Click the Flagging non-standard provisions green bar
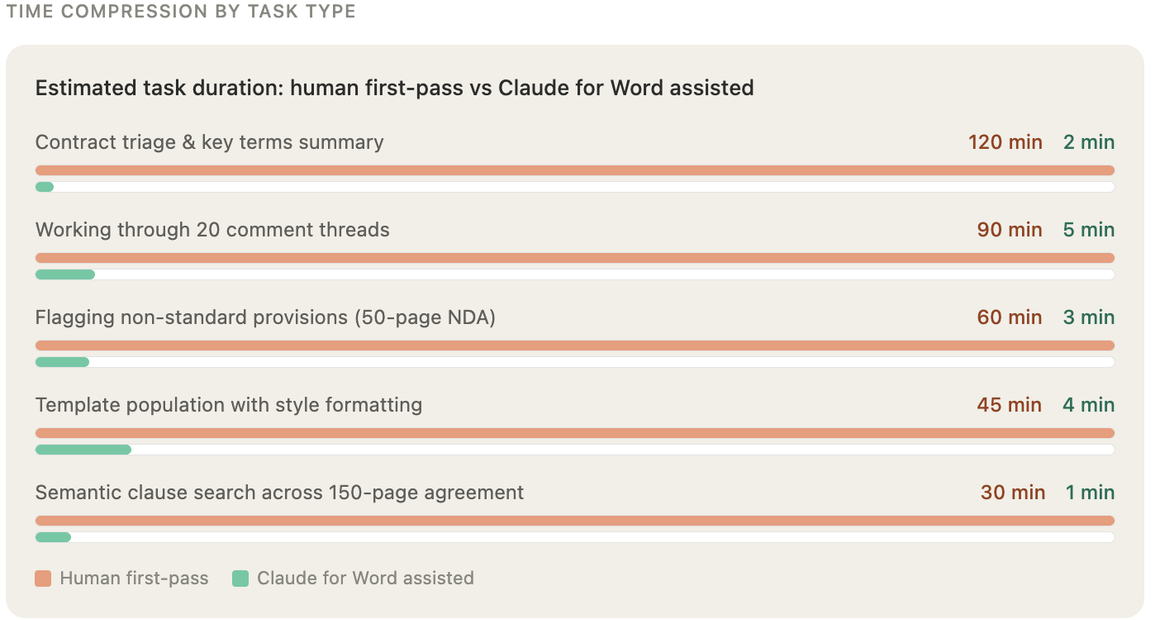The image size is (1160, 620). coord(62,362)
